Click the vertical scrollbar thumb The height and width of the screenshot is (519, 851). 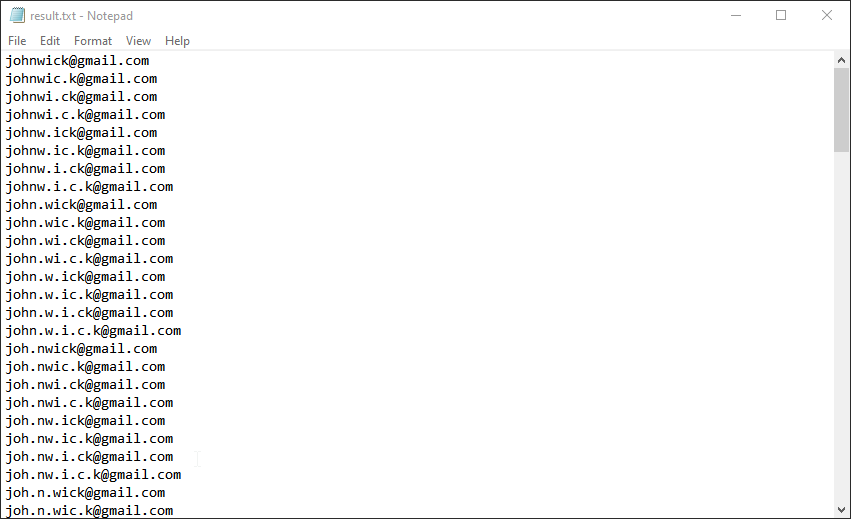click(x=841, y=110)
